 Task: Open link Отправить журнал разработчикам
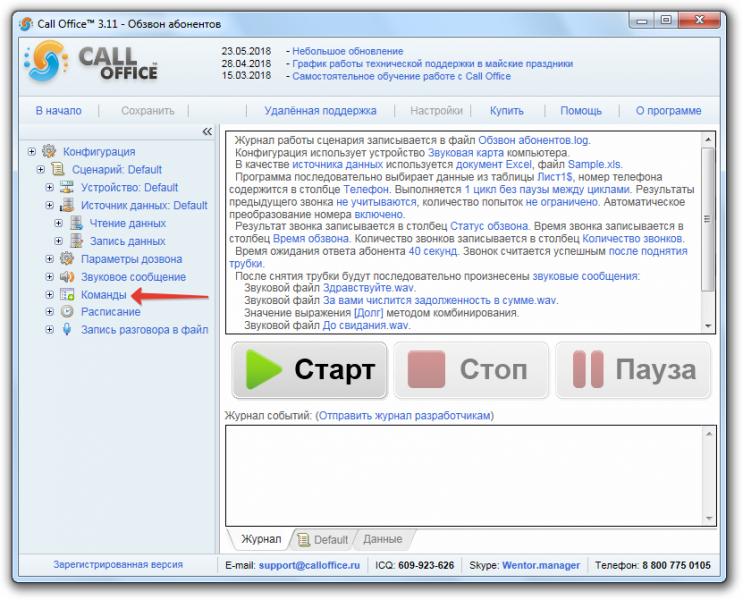tap(405, 416)
